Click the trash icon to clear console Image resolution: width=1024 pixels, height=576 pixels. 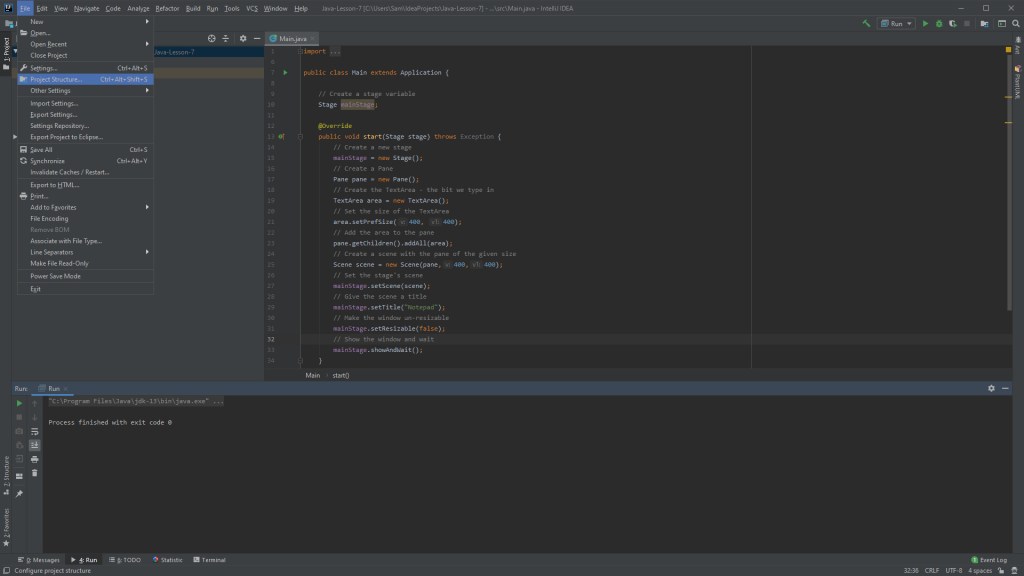(x=34, y=473)
